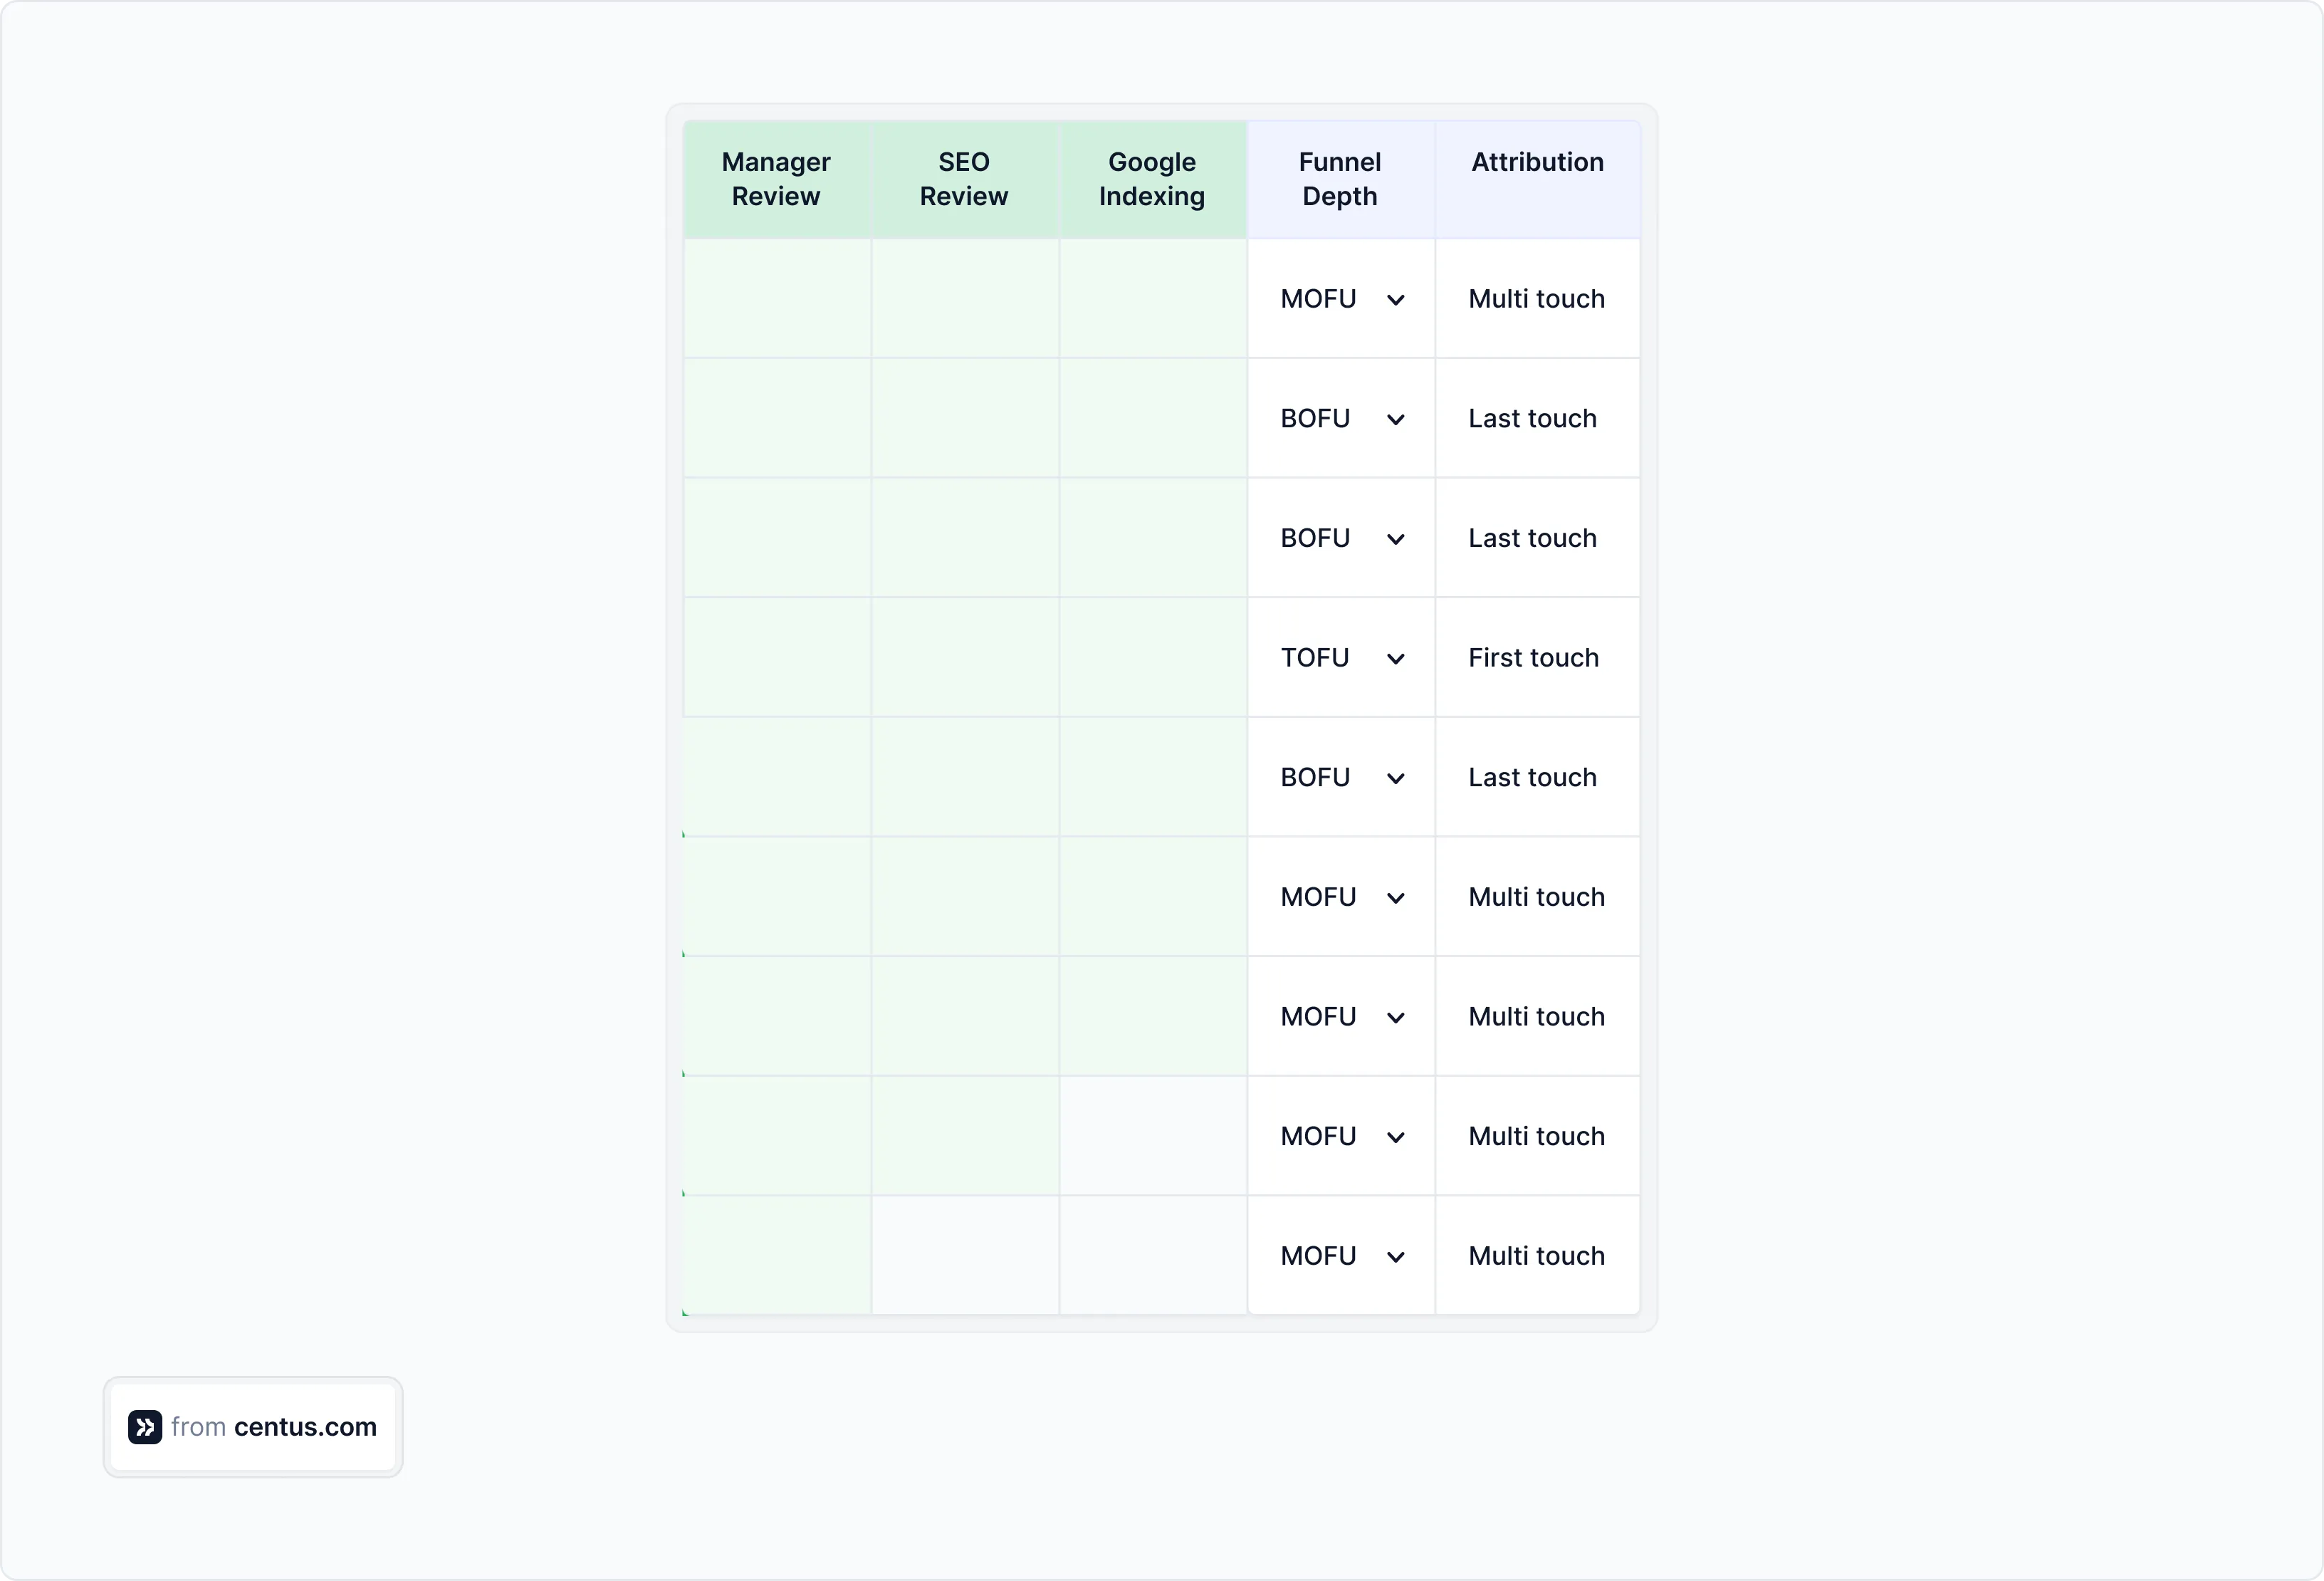
Task: Click the Google Indexing column header
Action: click(x=1152, y=179)
